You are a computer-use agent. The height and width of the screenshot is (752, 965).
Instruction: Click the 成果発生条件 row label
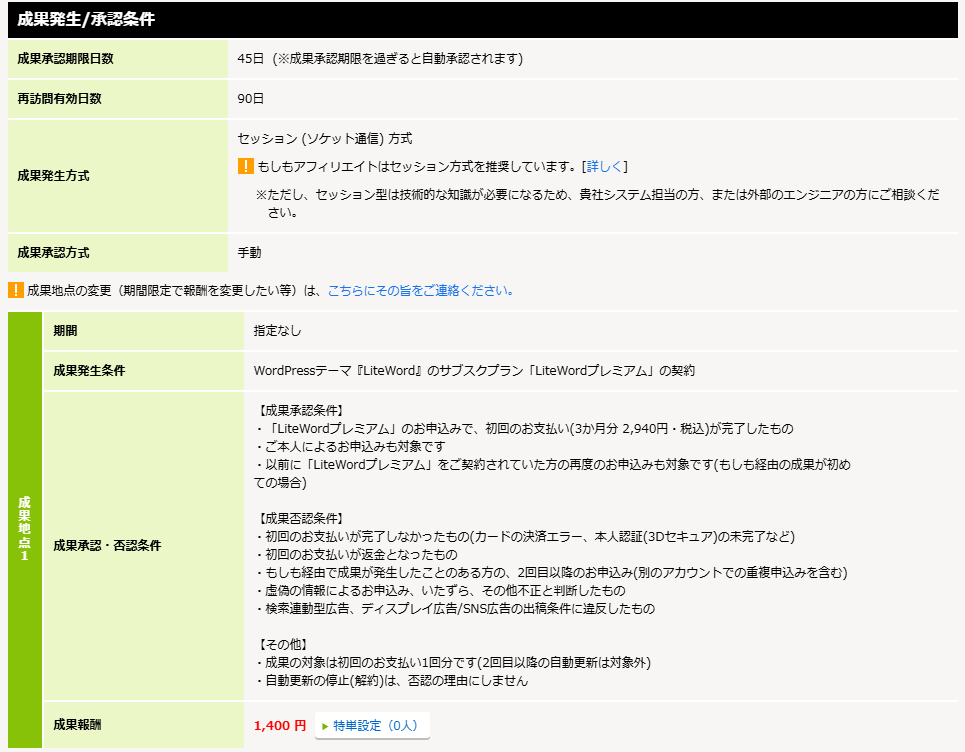coord(89,370)
